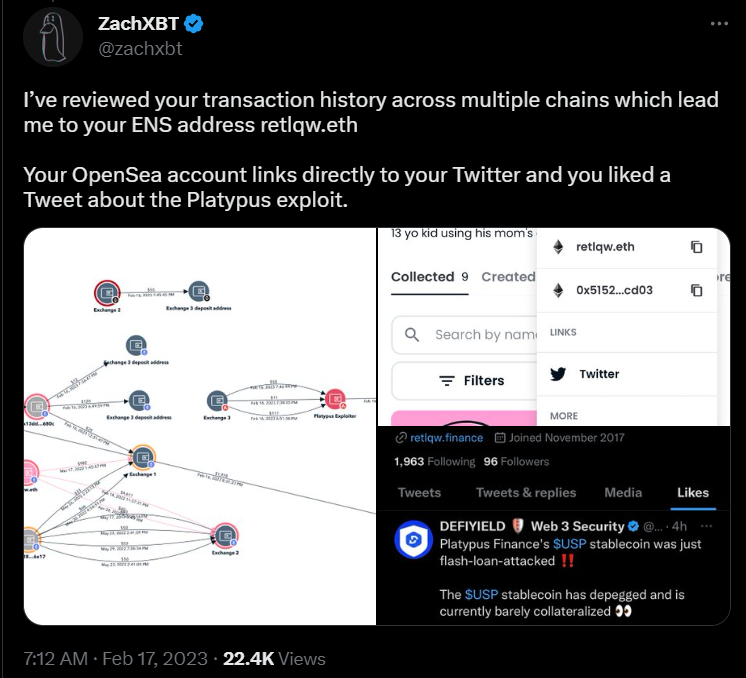This screenshot has width=746, height=678.
Task: Open the Media tab
Action: point(623,492)
